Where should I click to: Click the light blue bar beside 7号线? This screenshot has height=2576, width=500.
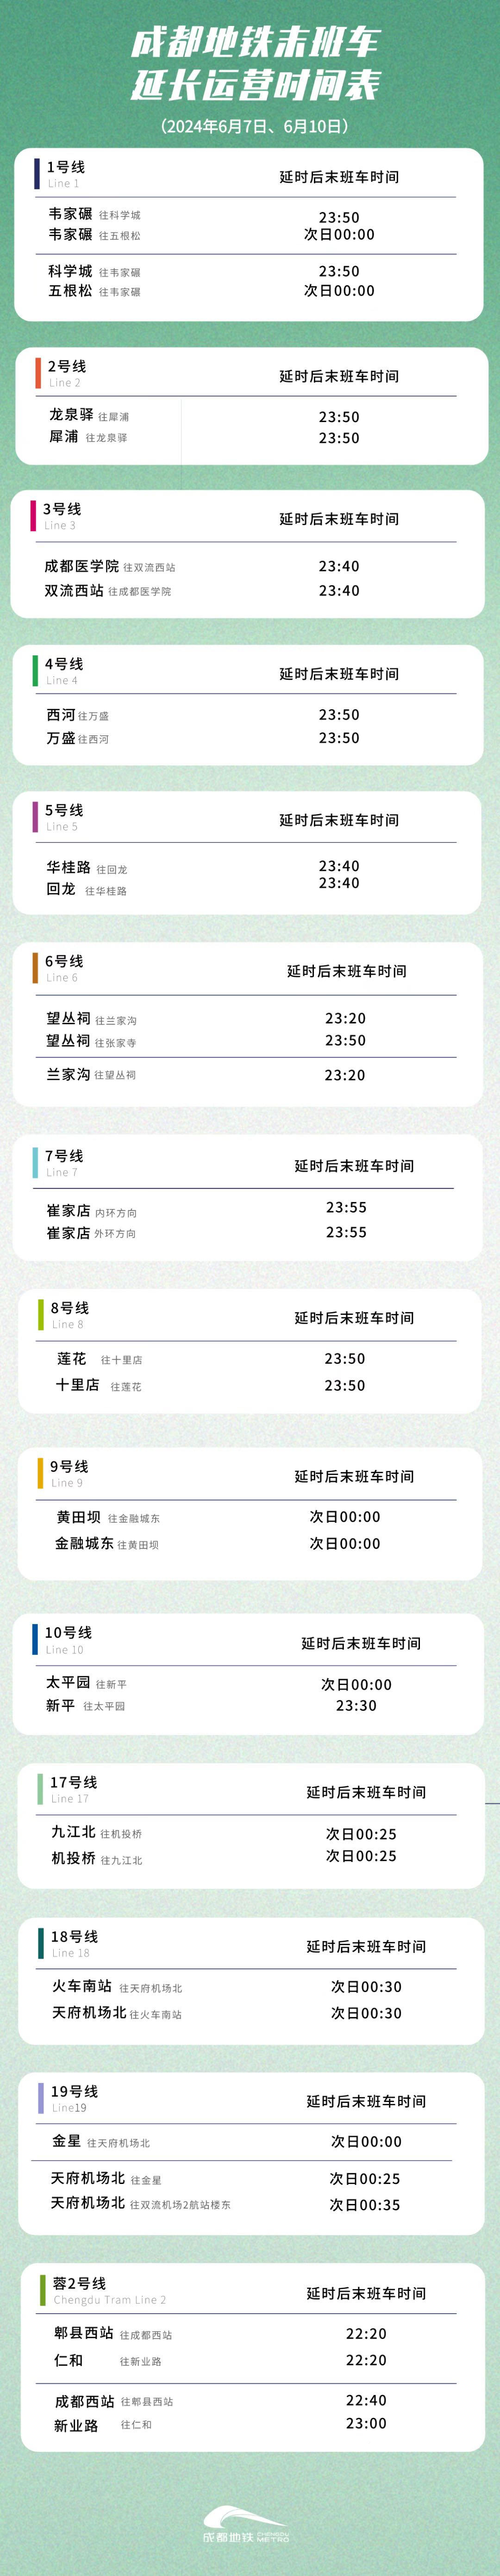[36, 1162]
